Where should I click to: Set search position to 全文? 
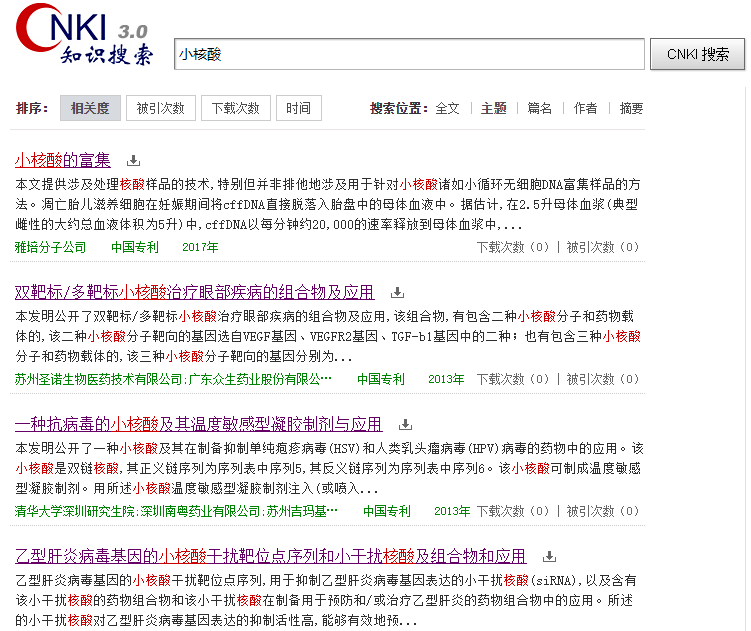[447, 109]
